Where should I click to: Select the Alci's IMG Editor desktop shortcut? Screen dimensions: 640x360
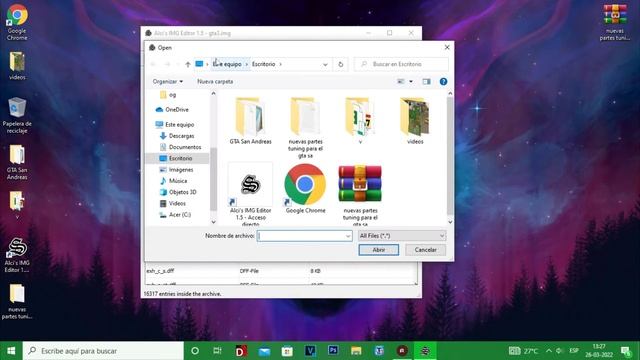point(17,255)
